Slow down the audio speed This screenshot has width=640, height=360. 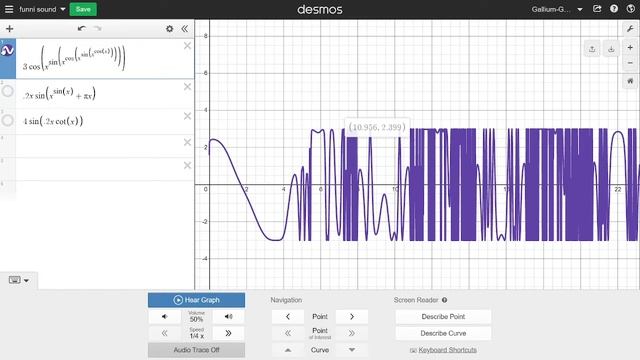(164, 333)
